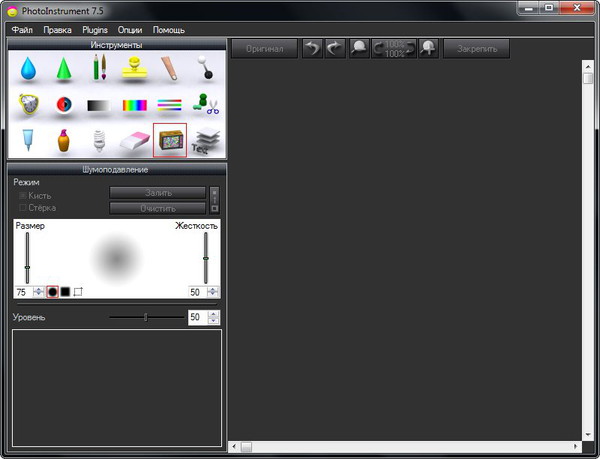Pick the pencil and brush tool
Viewport: 600px width, 459px height.
click(x=98, y=69)
